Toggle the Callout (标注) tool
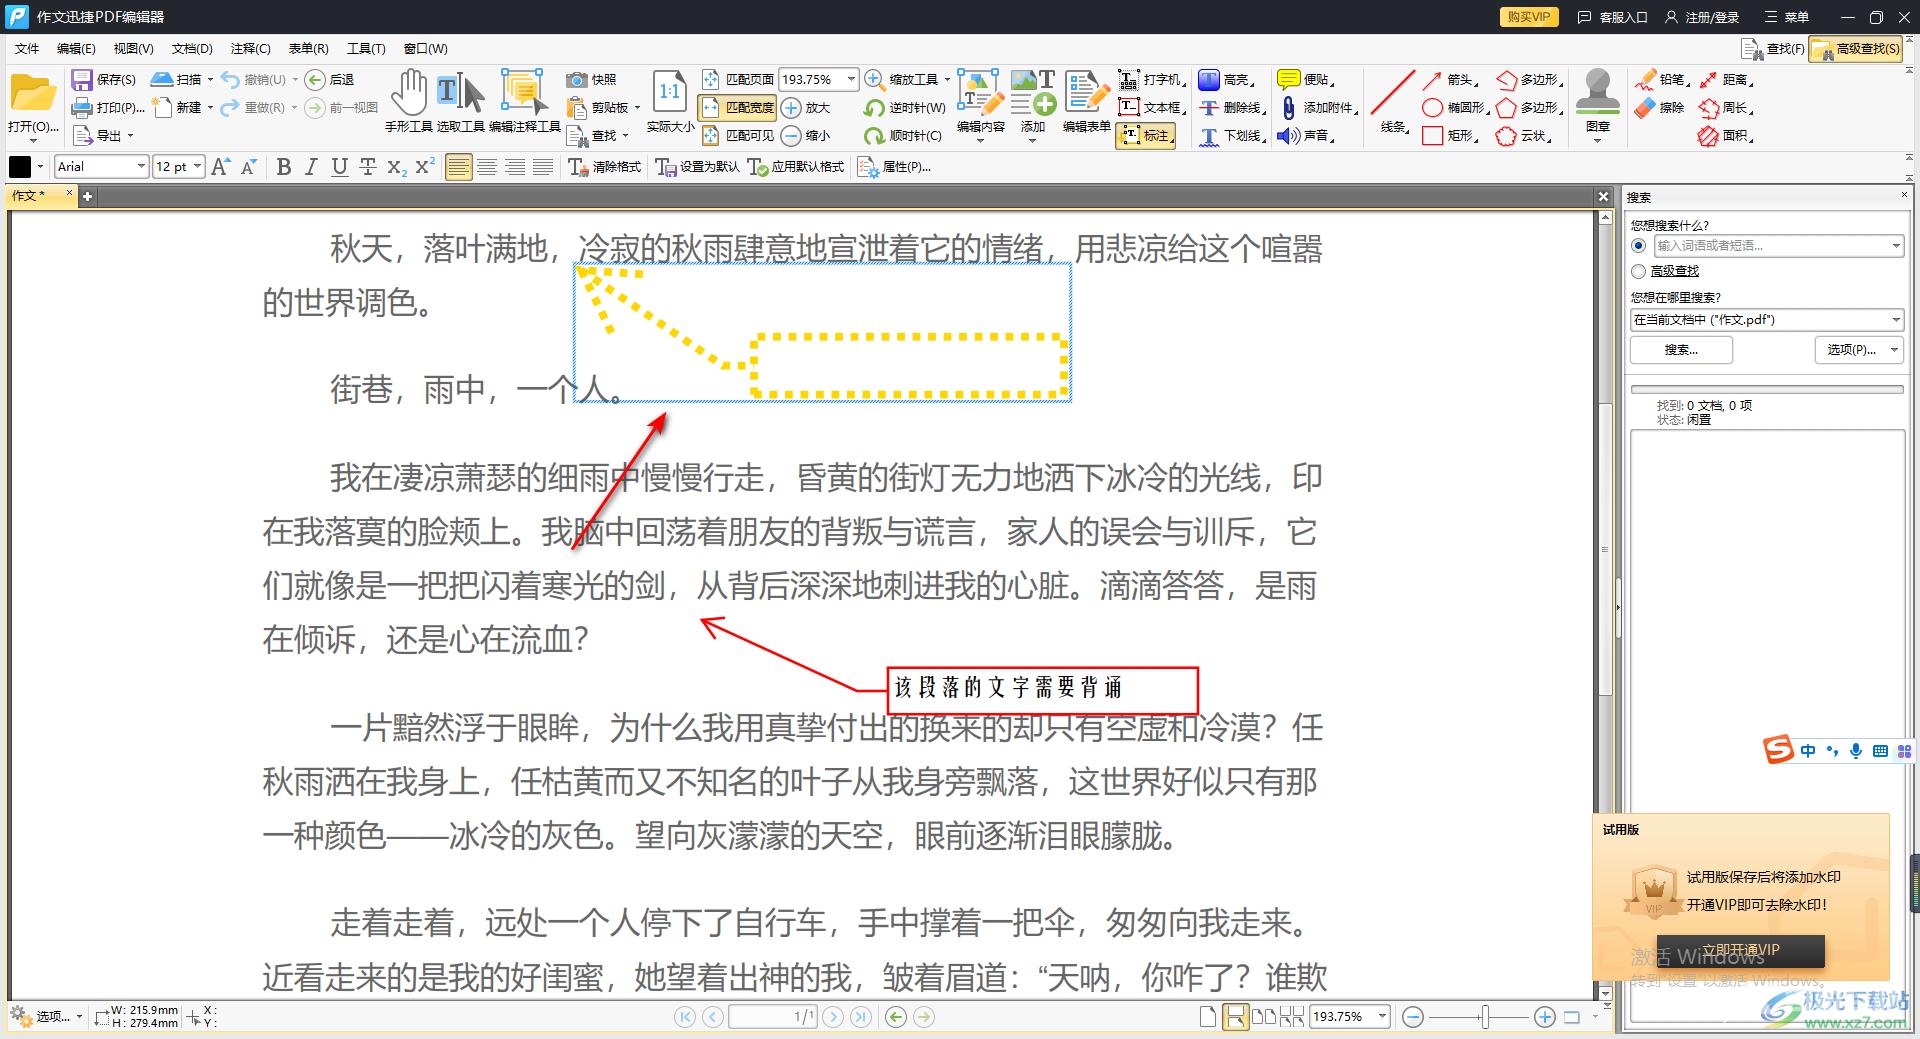1920x1039 pixels. pos(1145,136)
